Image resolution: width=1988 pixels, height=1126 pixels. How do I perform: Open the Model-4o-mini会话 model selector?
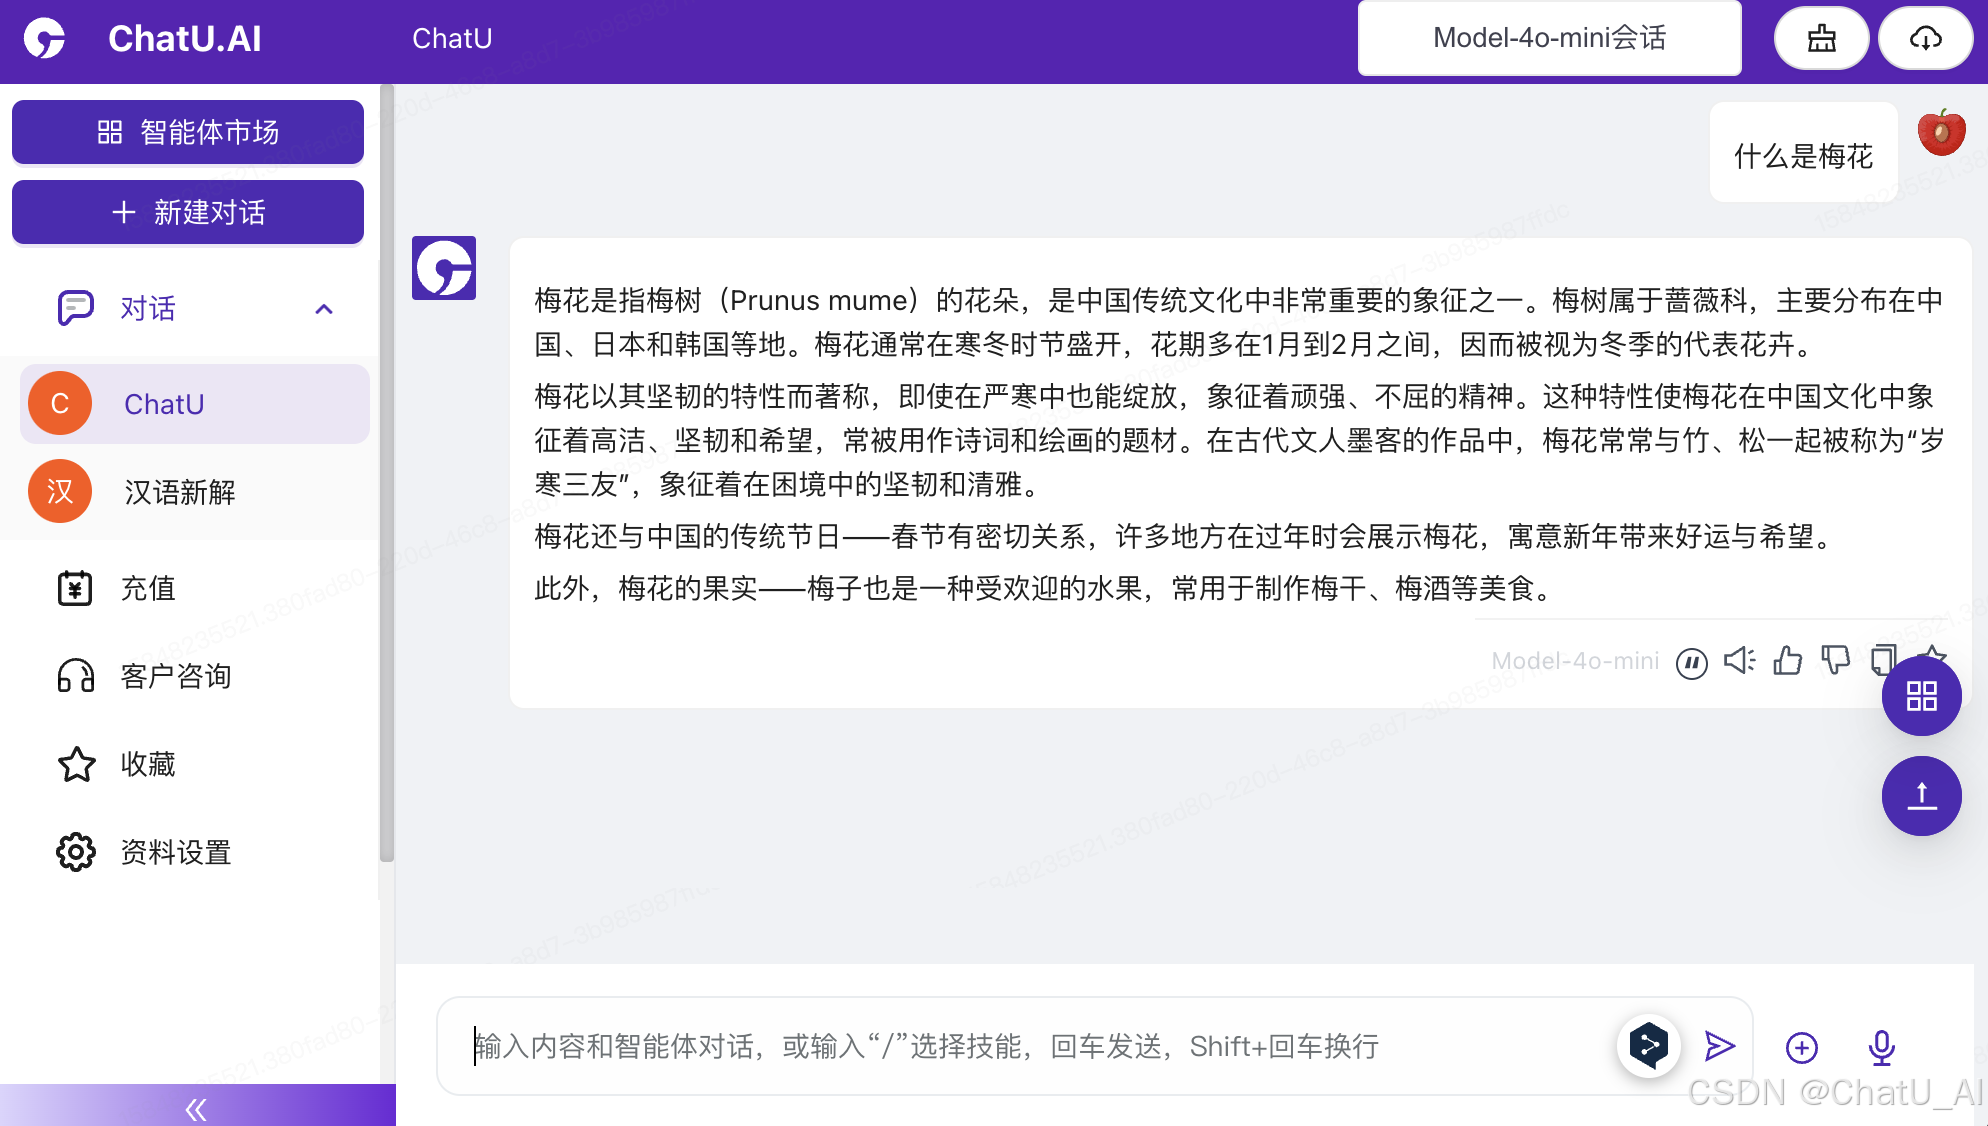click(x=1549, y=38)
